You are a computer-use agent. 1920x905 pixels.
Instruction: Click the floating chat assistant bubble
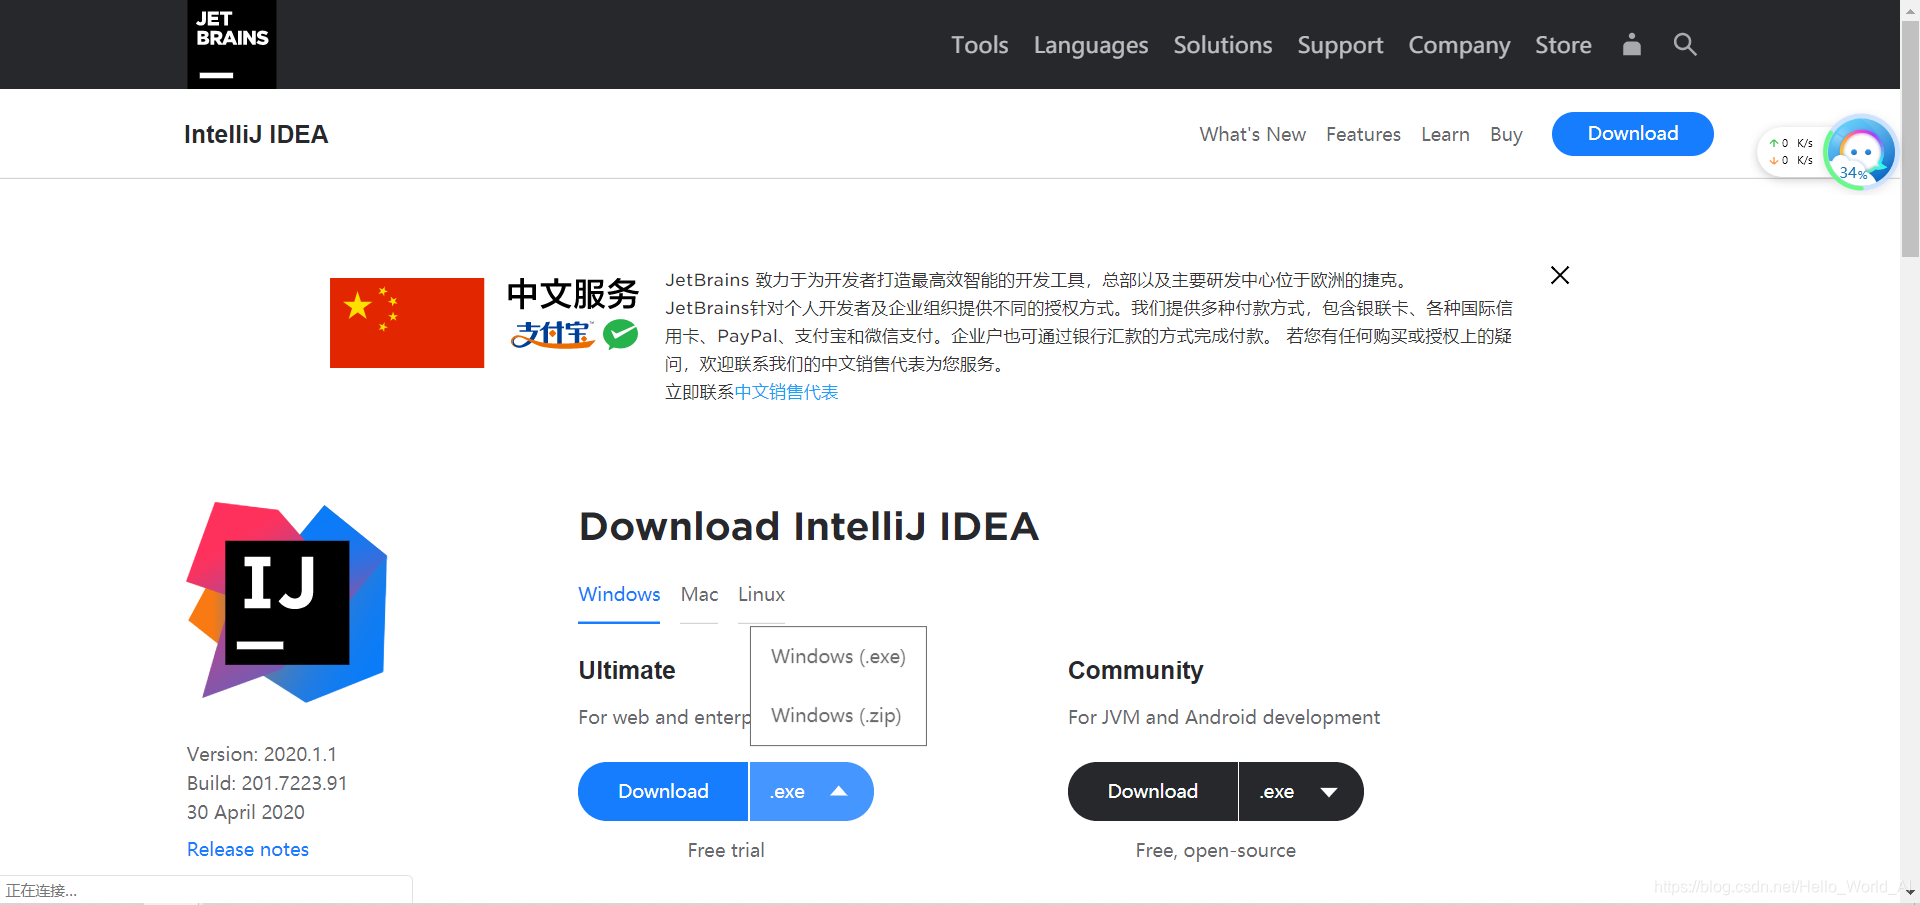[1860, 153]
